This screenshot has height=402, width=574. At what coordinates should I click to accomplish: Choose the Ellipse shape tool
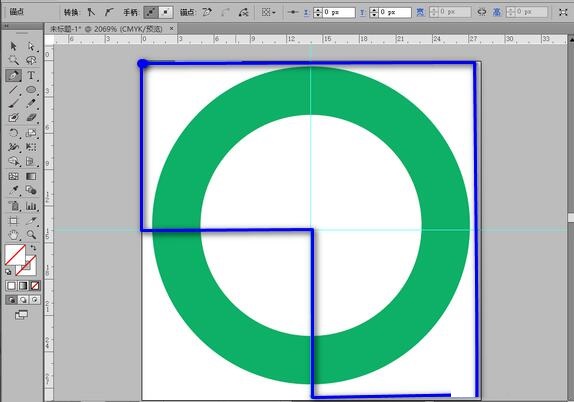[x=31, y=90]
